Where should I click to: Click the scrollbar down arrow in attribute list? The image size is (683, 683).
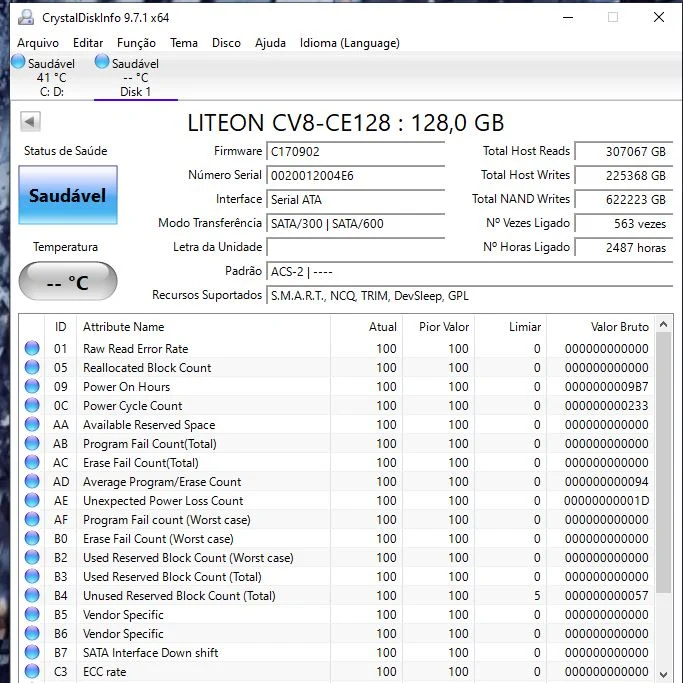click(x=663, y=674)
